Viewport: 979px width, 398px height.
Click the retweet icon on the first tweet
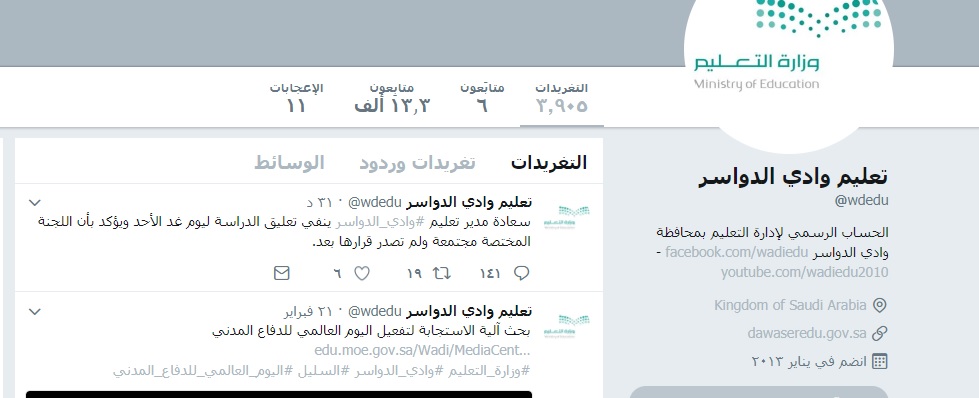442,273
